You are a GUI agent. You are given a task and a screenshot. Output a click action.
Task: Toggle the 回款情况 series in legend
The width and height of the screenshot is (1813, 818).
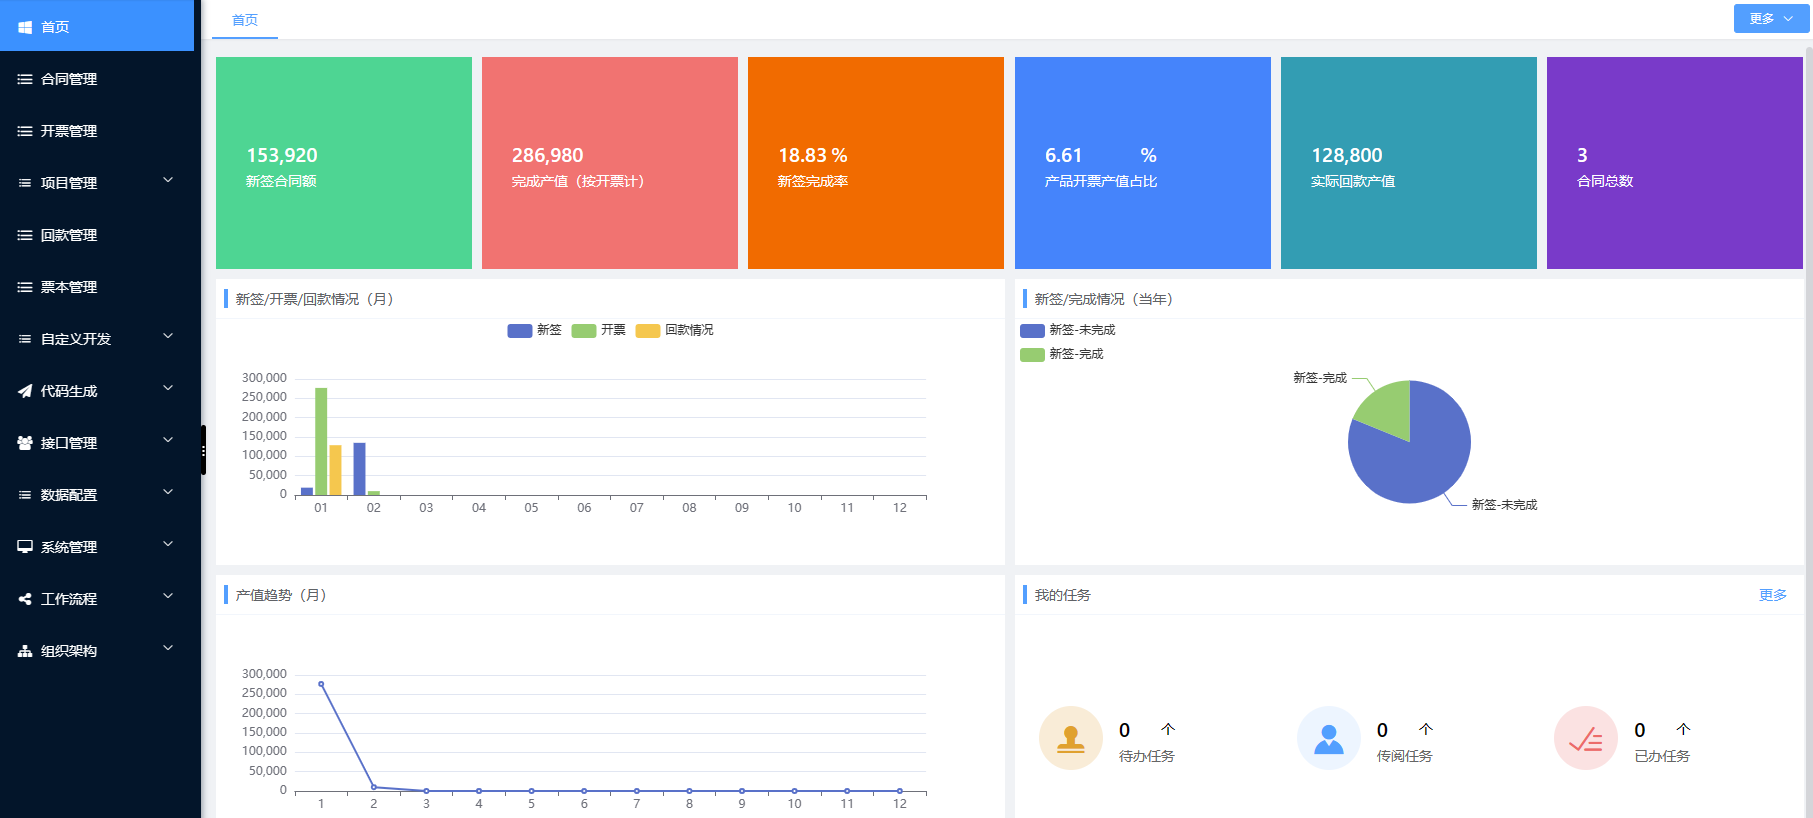tap(675, 330)
